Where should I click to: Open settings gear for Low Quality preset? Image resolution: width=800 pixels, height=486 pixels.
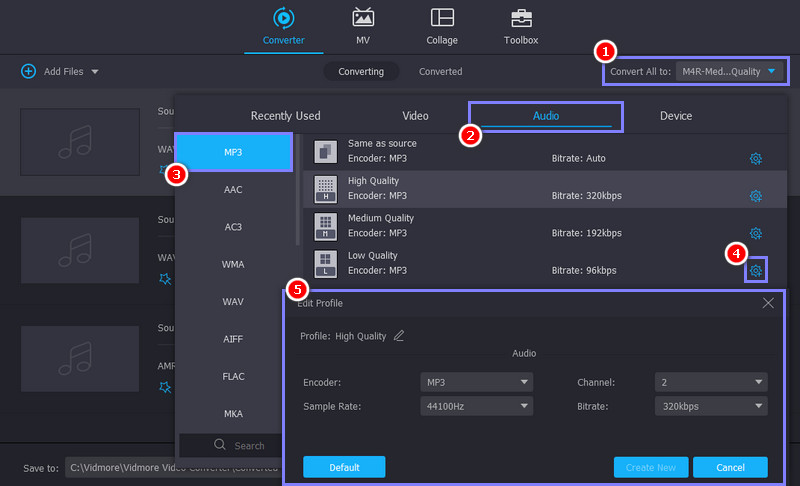(756, 271)
